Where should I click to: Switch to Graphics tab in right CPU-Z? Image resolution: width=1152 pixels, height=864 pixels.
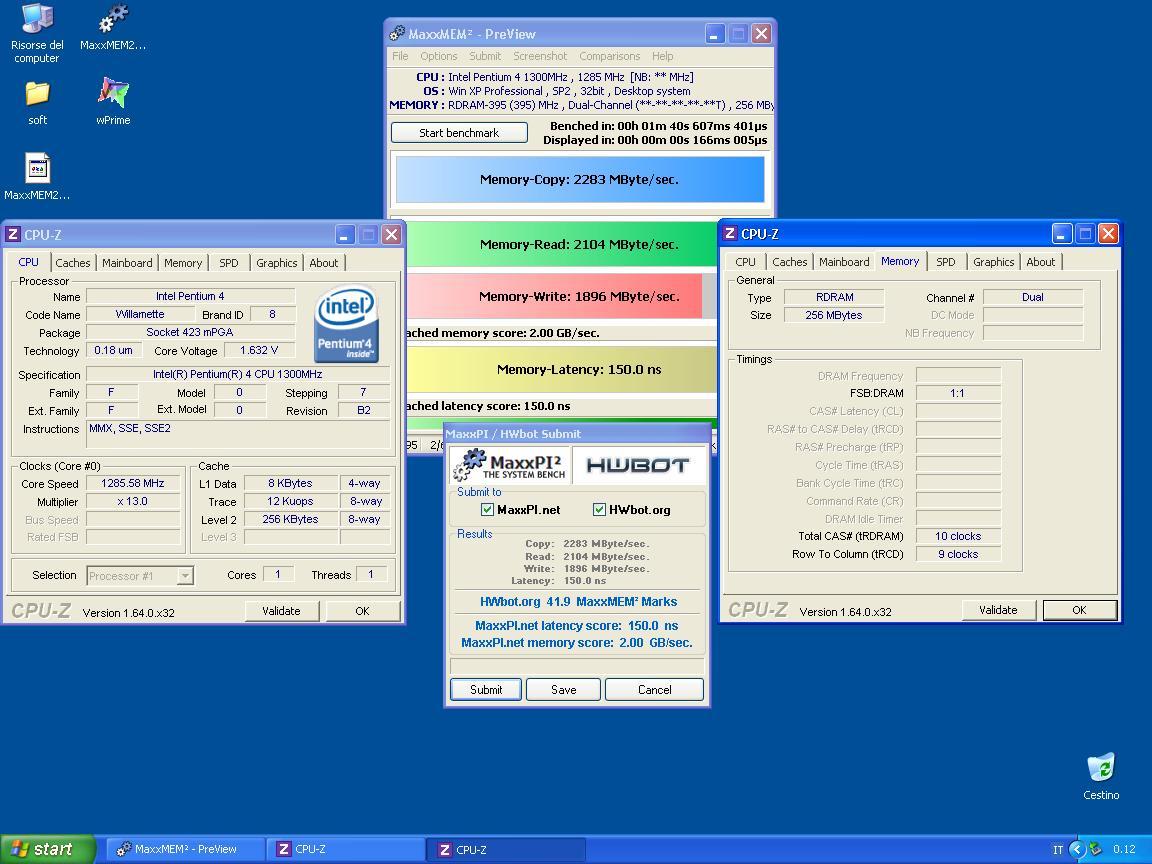[x=993, y=262]
